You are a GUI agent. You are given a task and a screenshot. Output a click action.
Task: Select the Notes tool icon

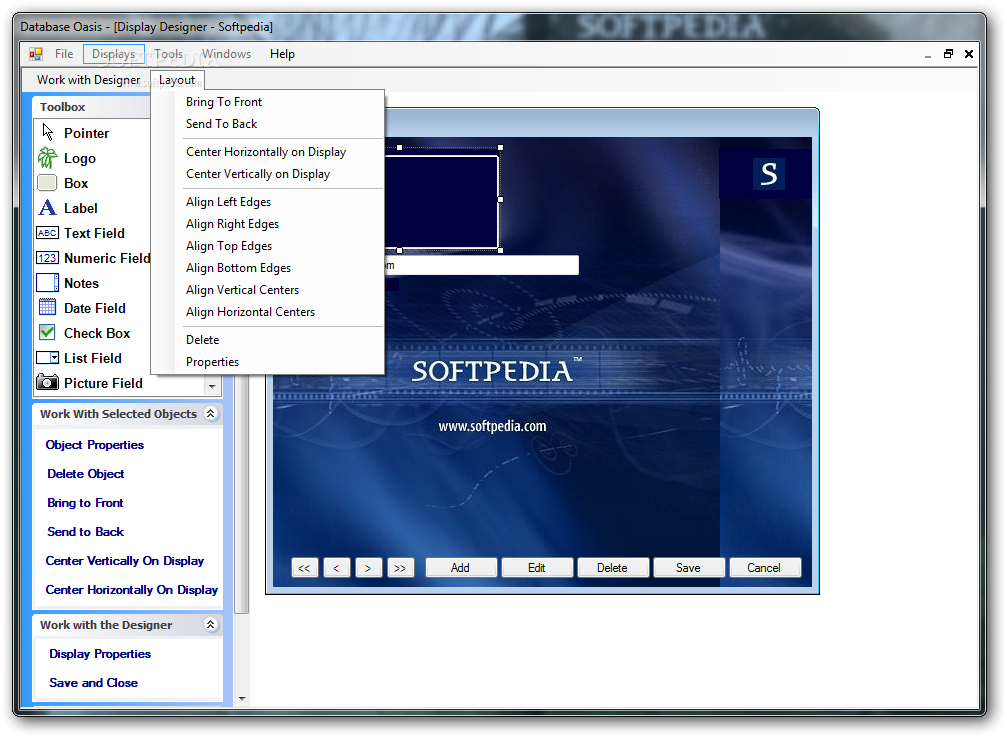(x=48, y=282)
